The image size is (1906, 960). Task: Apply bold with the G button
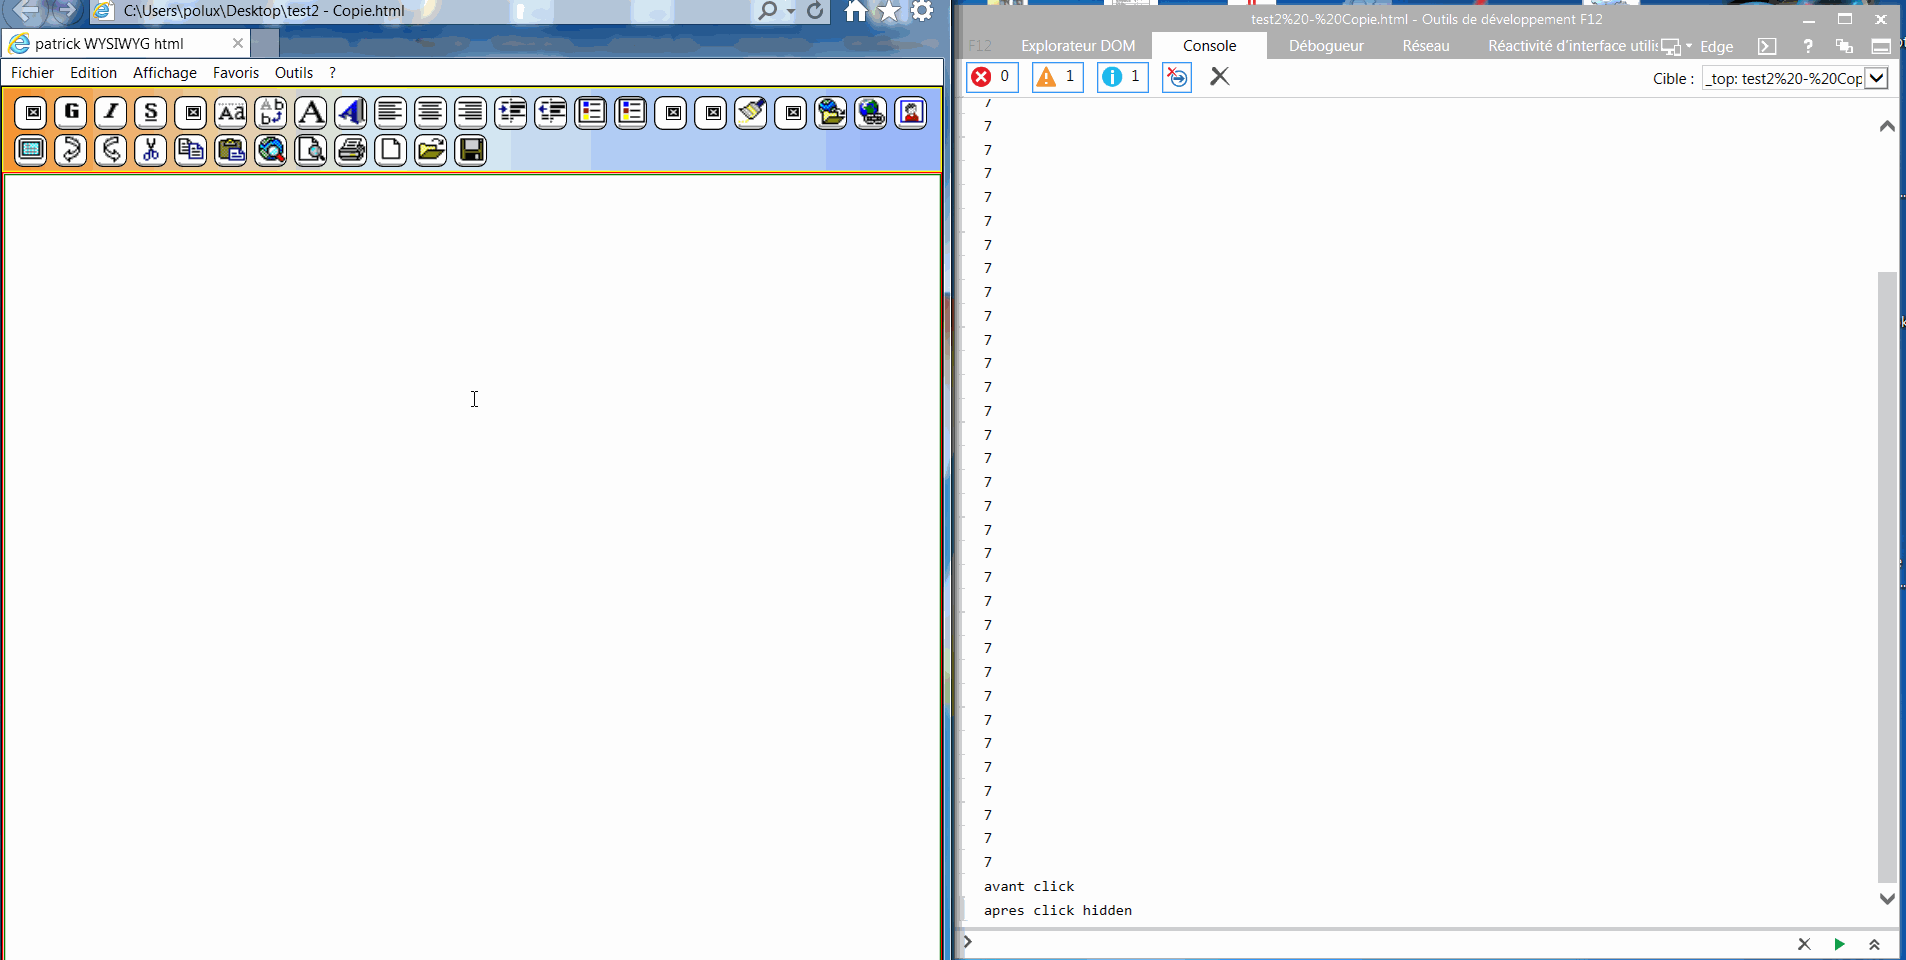click(71, 113)
